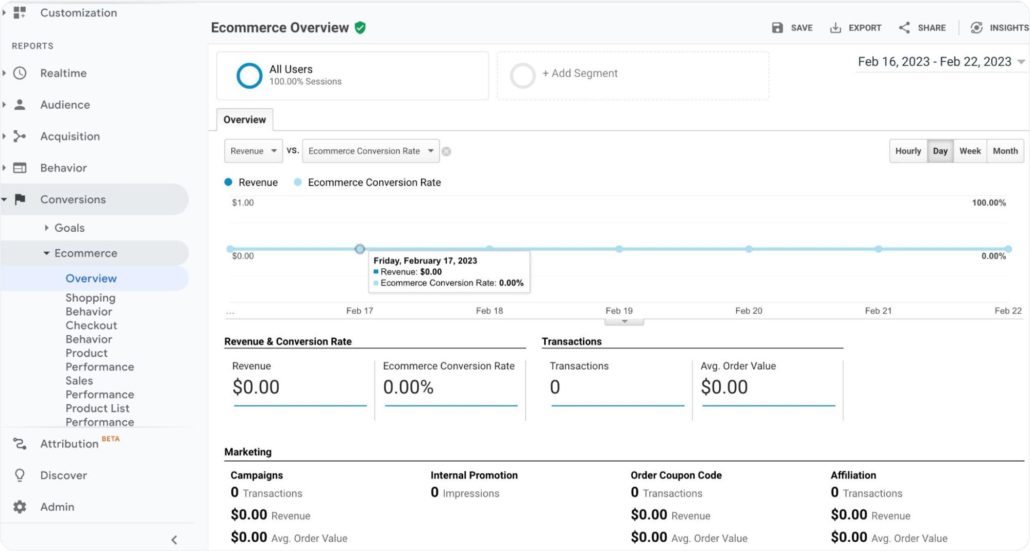Click the Conversion Rate legend light blue dot
Screen dimensions: 1030x551
point(298,182)
